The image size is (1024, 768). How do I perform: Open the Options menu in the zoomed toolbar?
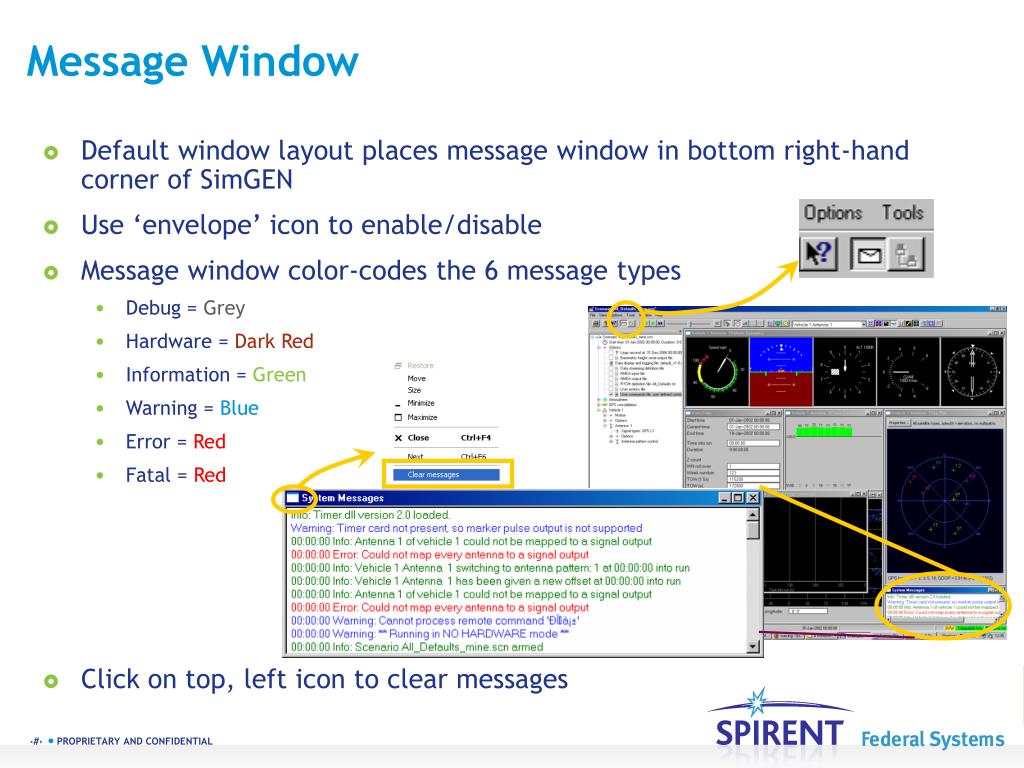pyautogui.click(x=833, y=213)
